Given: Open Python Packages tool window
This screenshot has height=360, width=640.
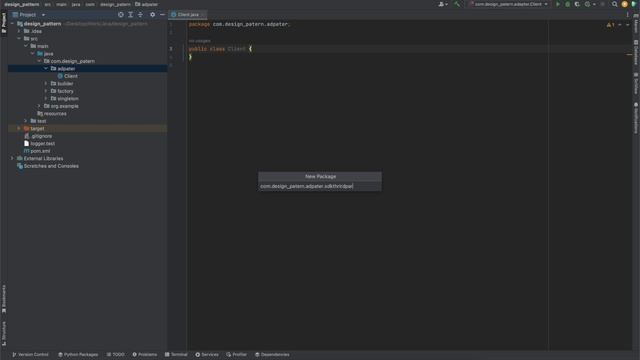Looking at the screenshot, I should pos(78,354).
